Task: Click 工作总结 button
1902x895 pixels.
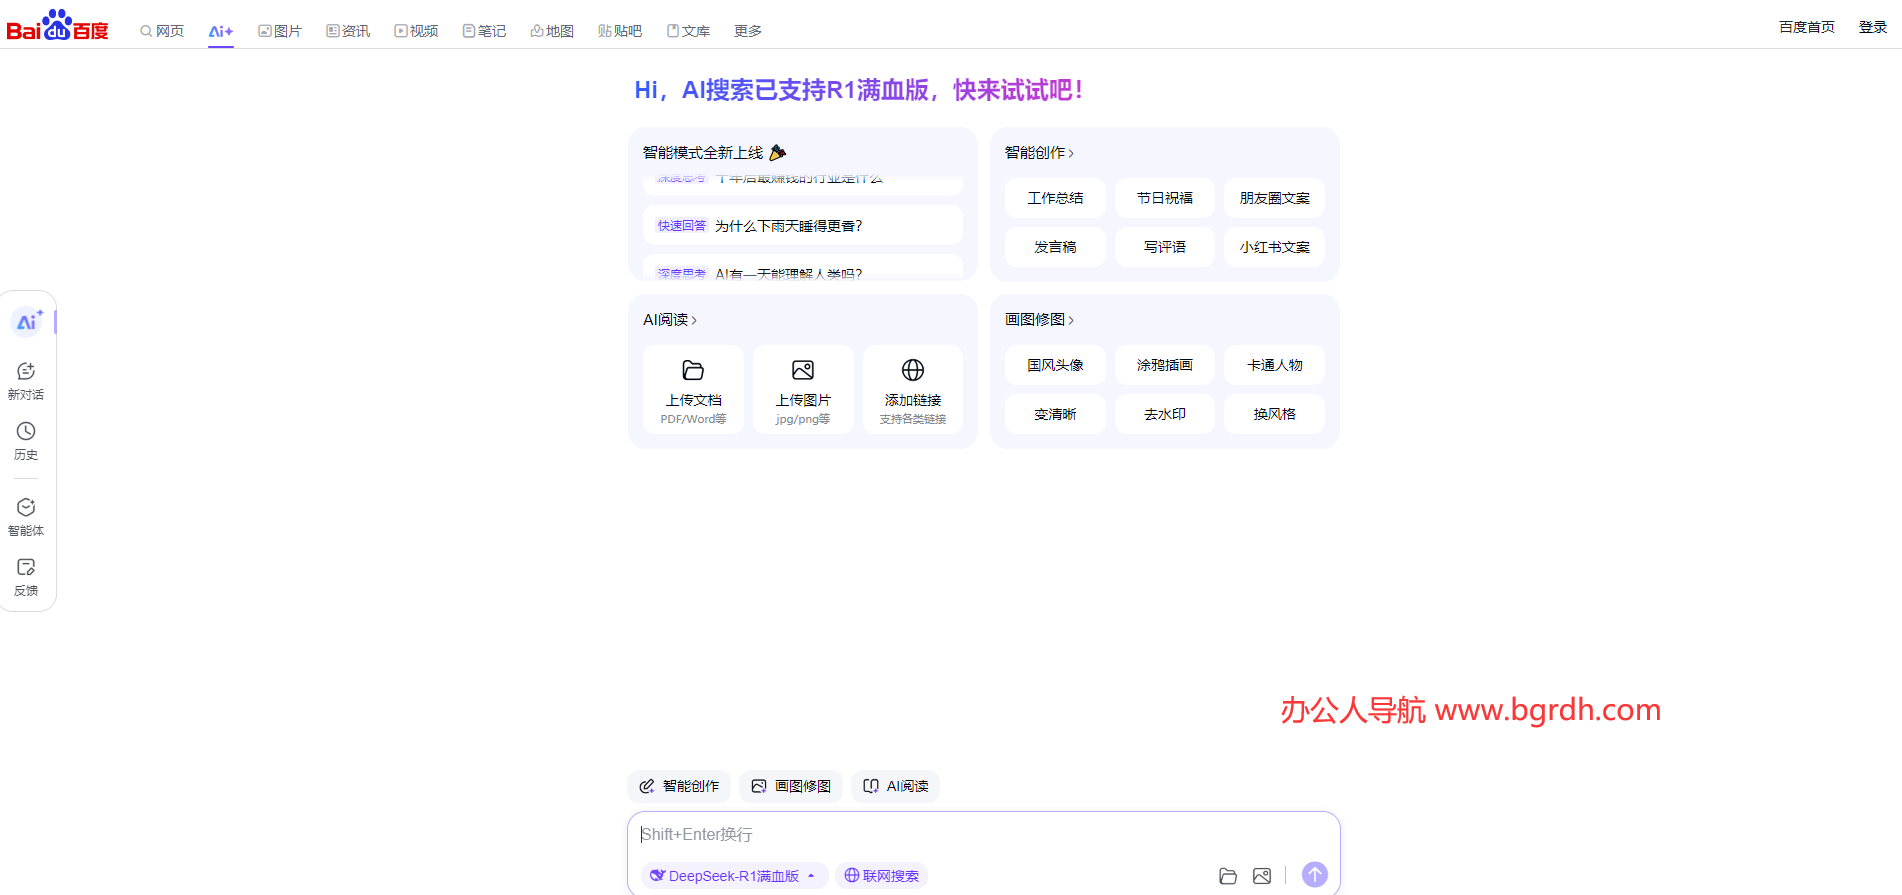Action: pos(1055,198)
